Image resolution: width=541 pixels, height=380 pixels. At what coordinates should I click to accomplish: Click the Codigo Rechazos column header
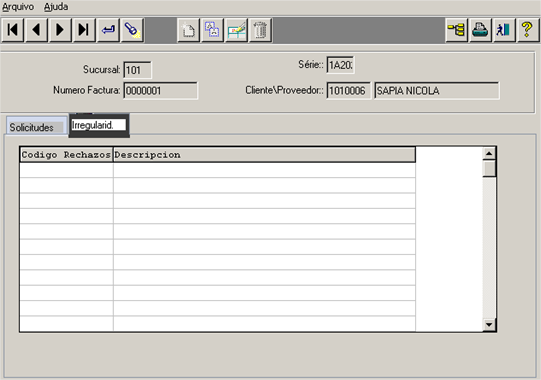(x=66, y=155)
